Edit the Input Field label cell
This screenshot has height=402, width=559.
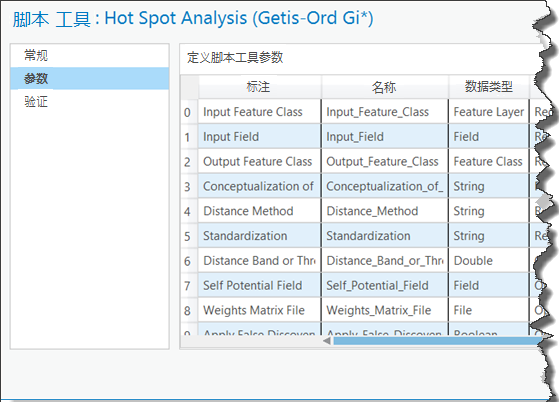point(260,136)
